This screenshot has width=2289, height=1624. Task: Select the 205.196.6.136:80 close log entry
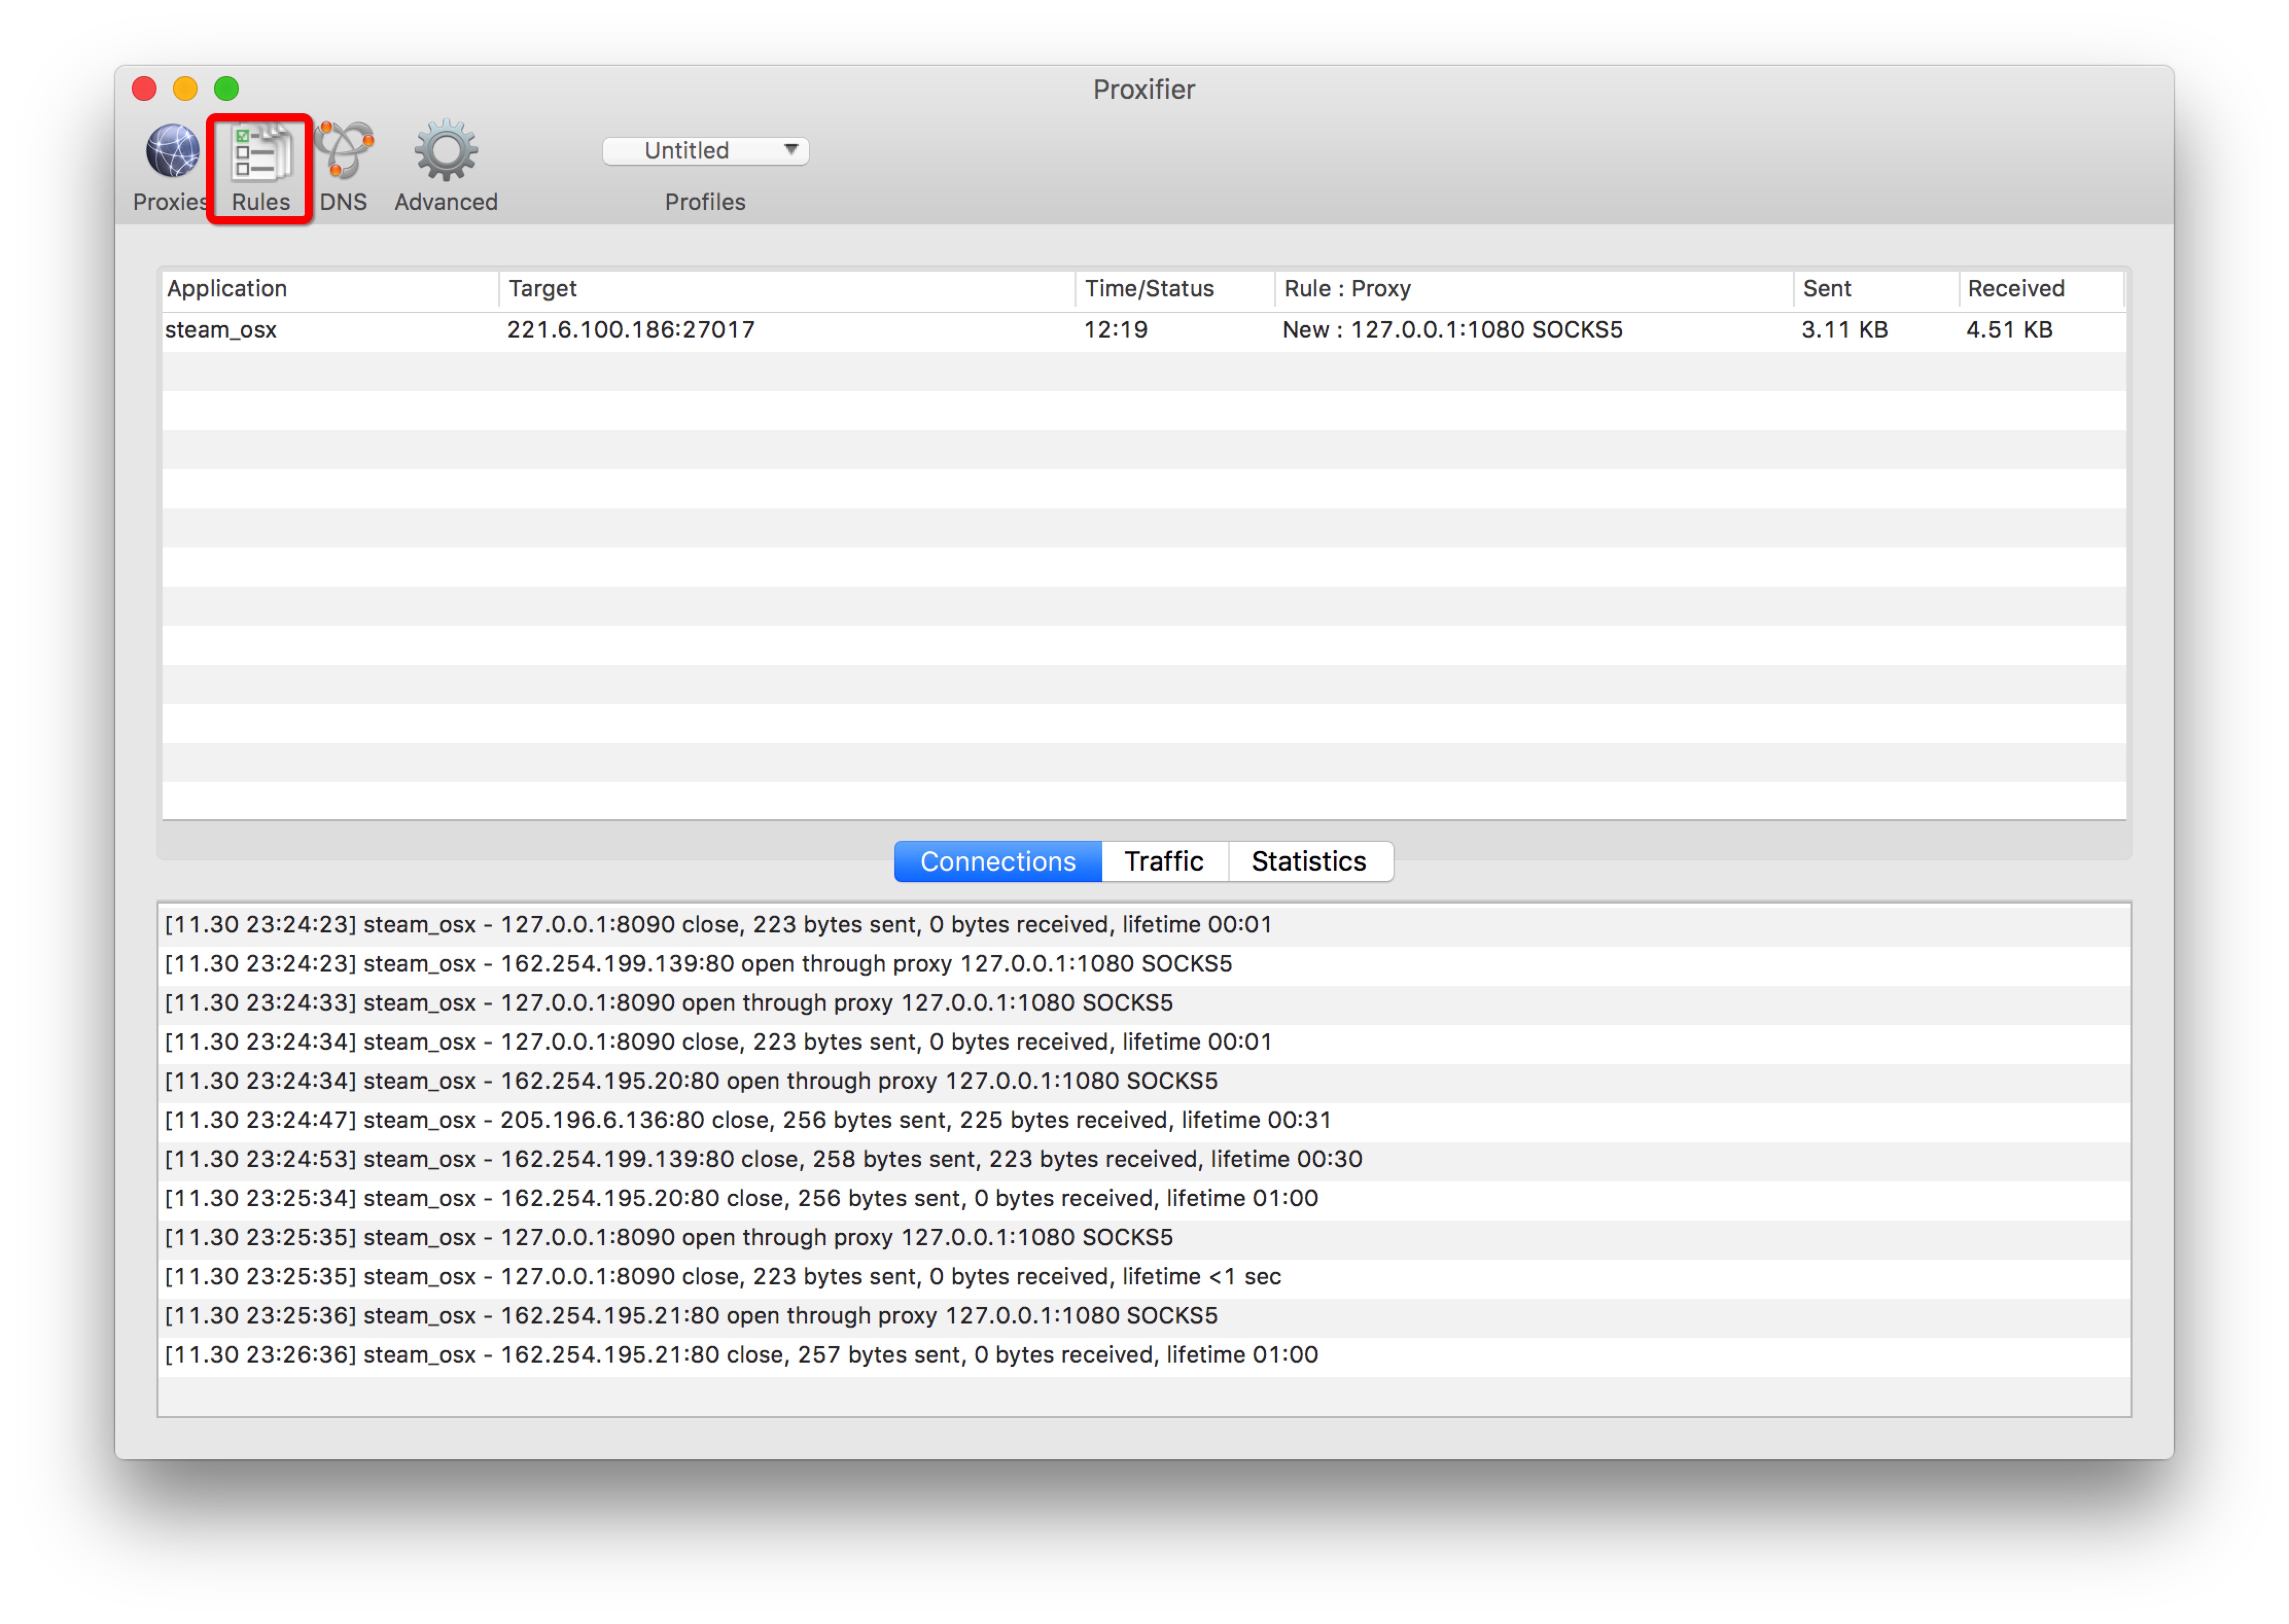pyautogui.click(x=747, y=1120)
